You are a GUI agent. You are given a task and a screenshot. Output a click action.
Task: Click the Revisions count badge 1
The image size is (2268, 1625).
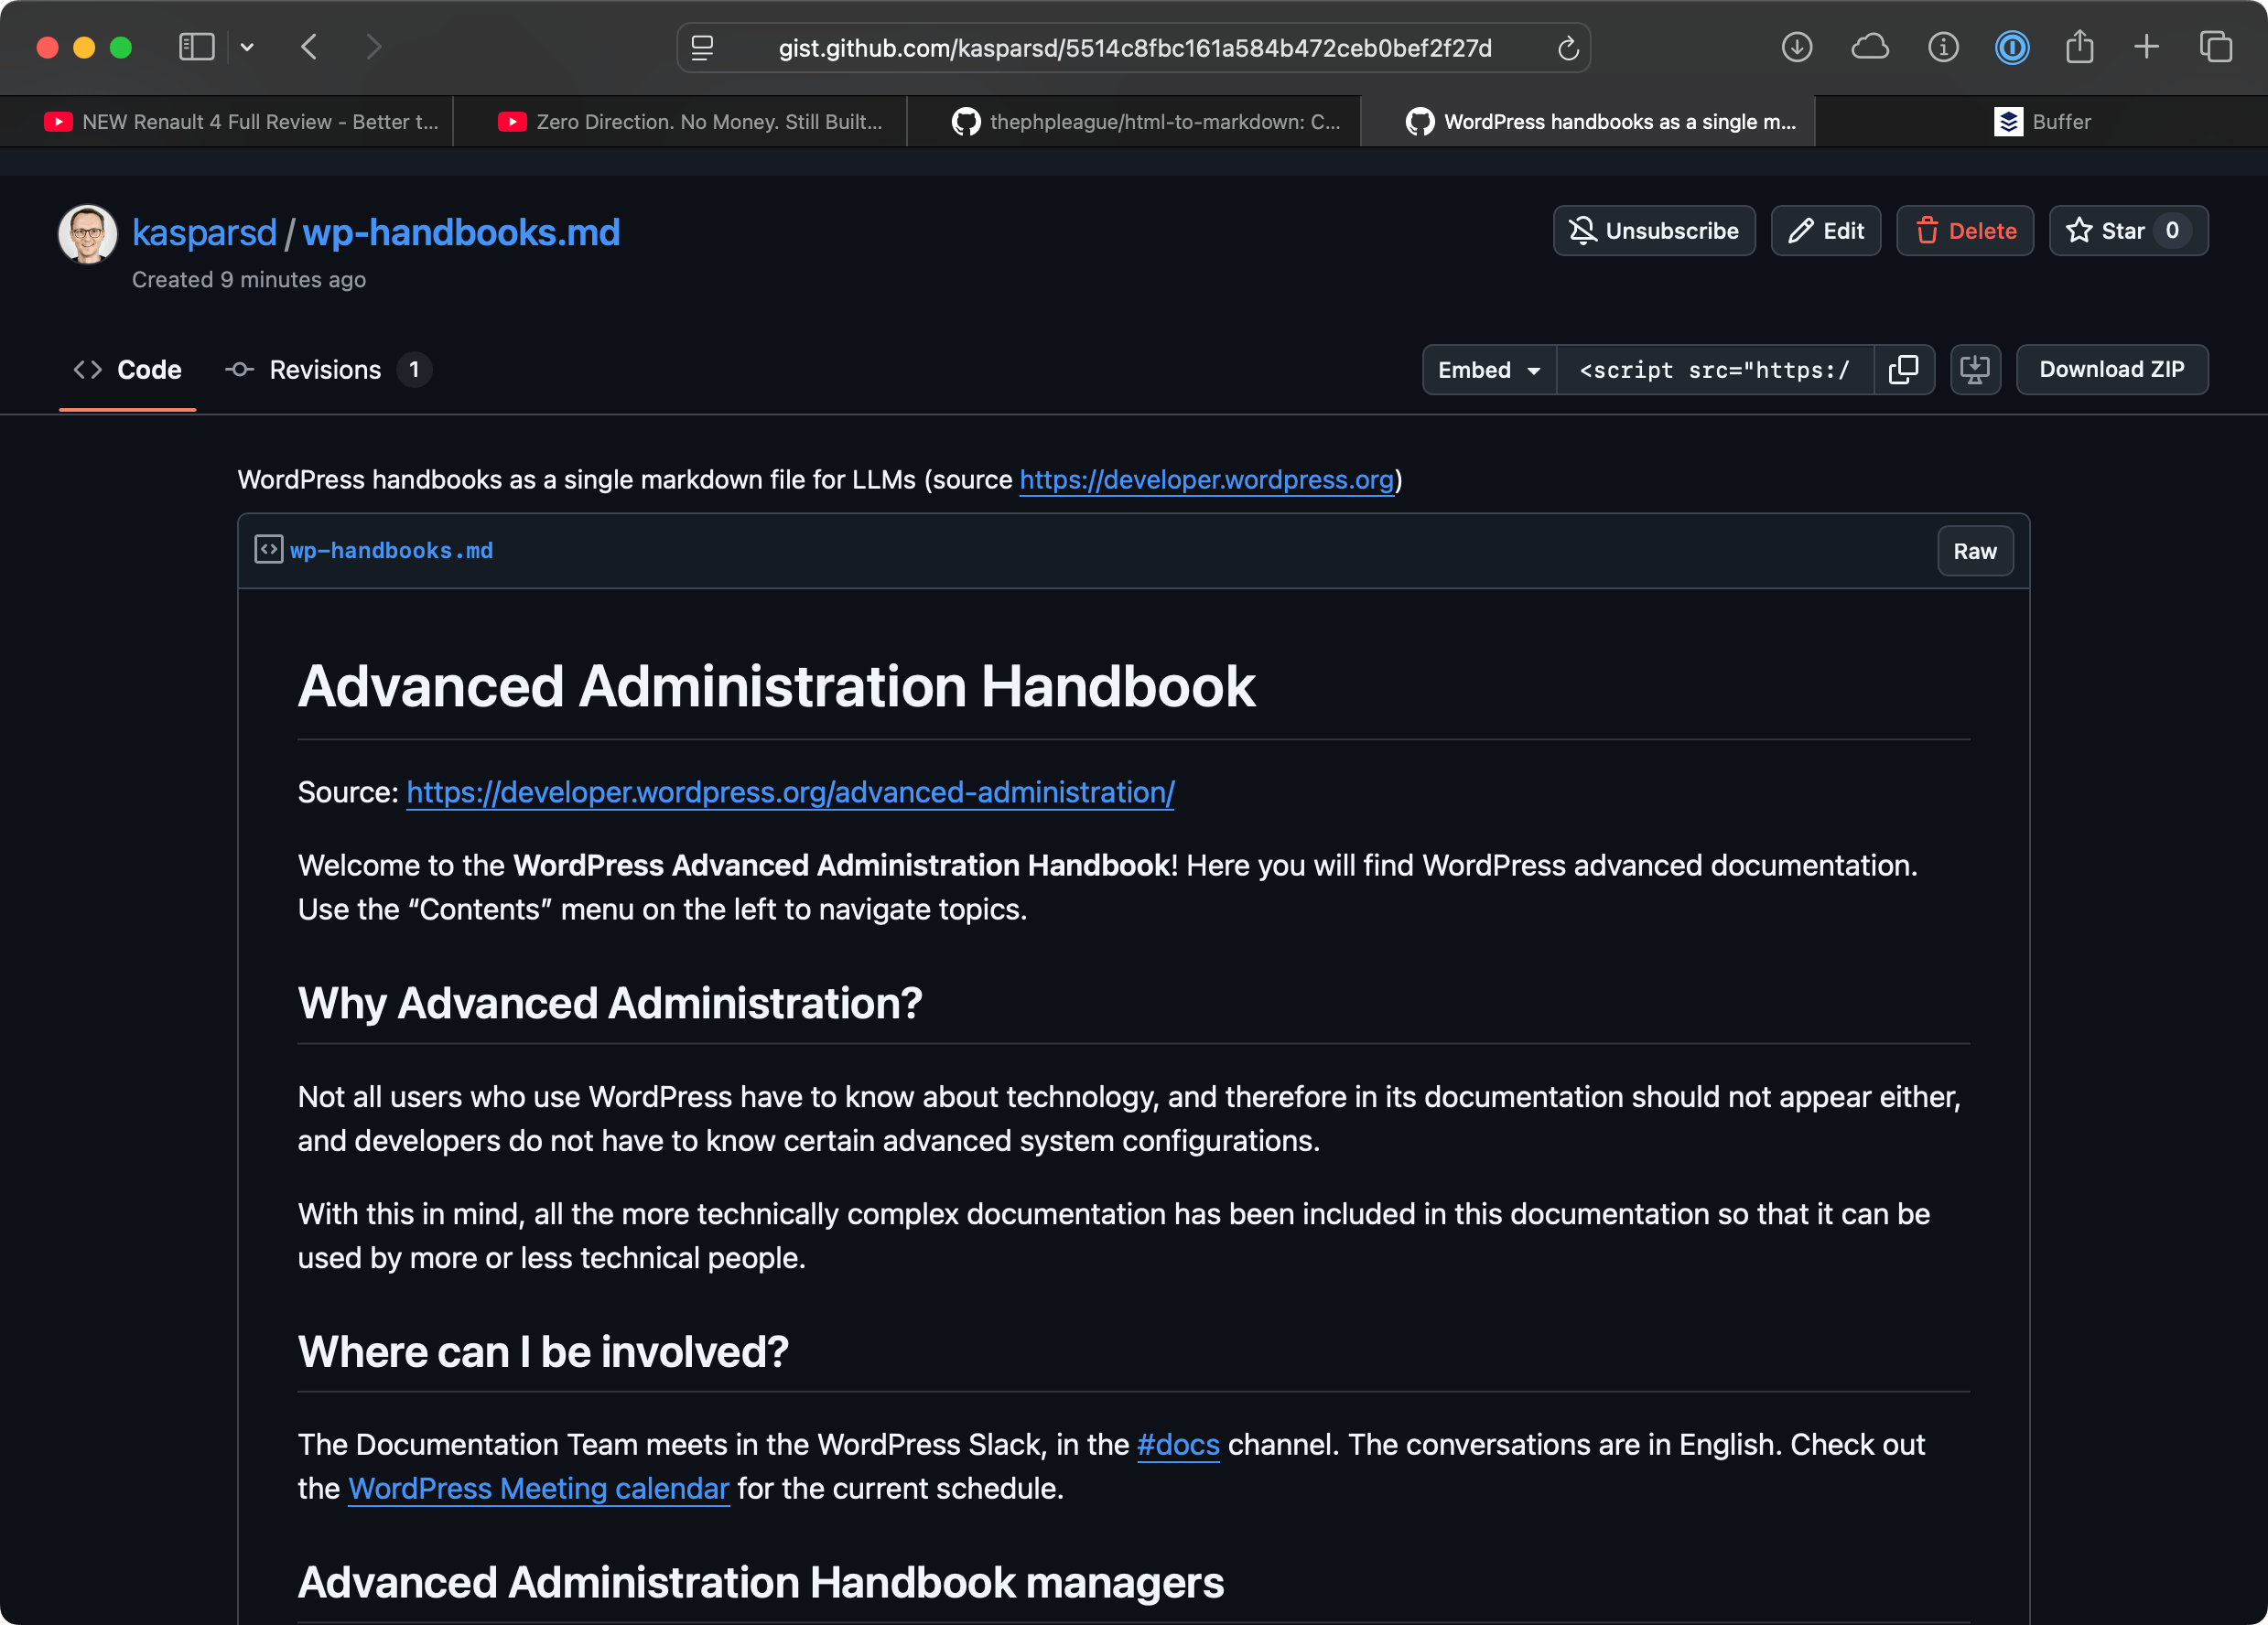[x=414, y=370]
